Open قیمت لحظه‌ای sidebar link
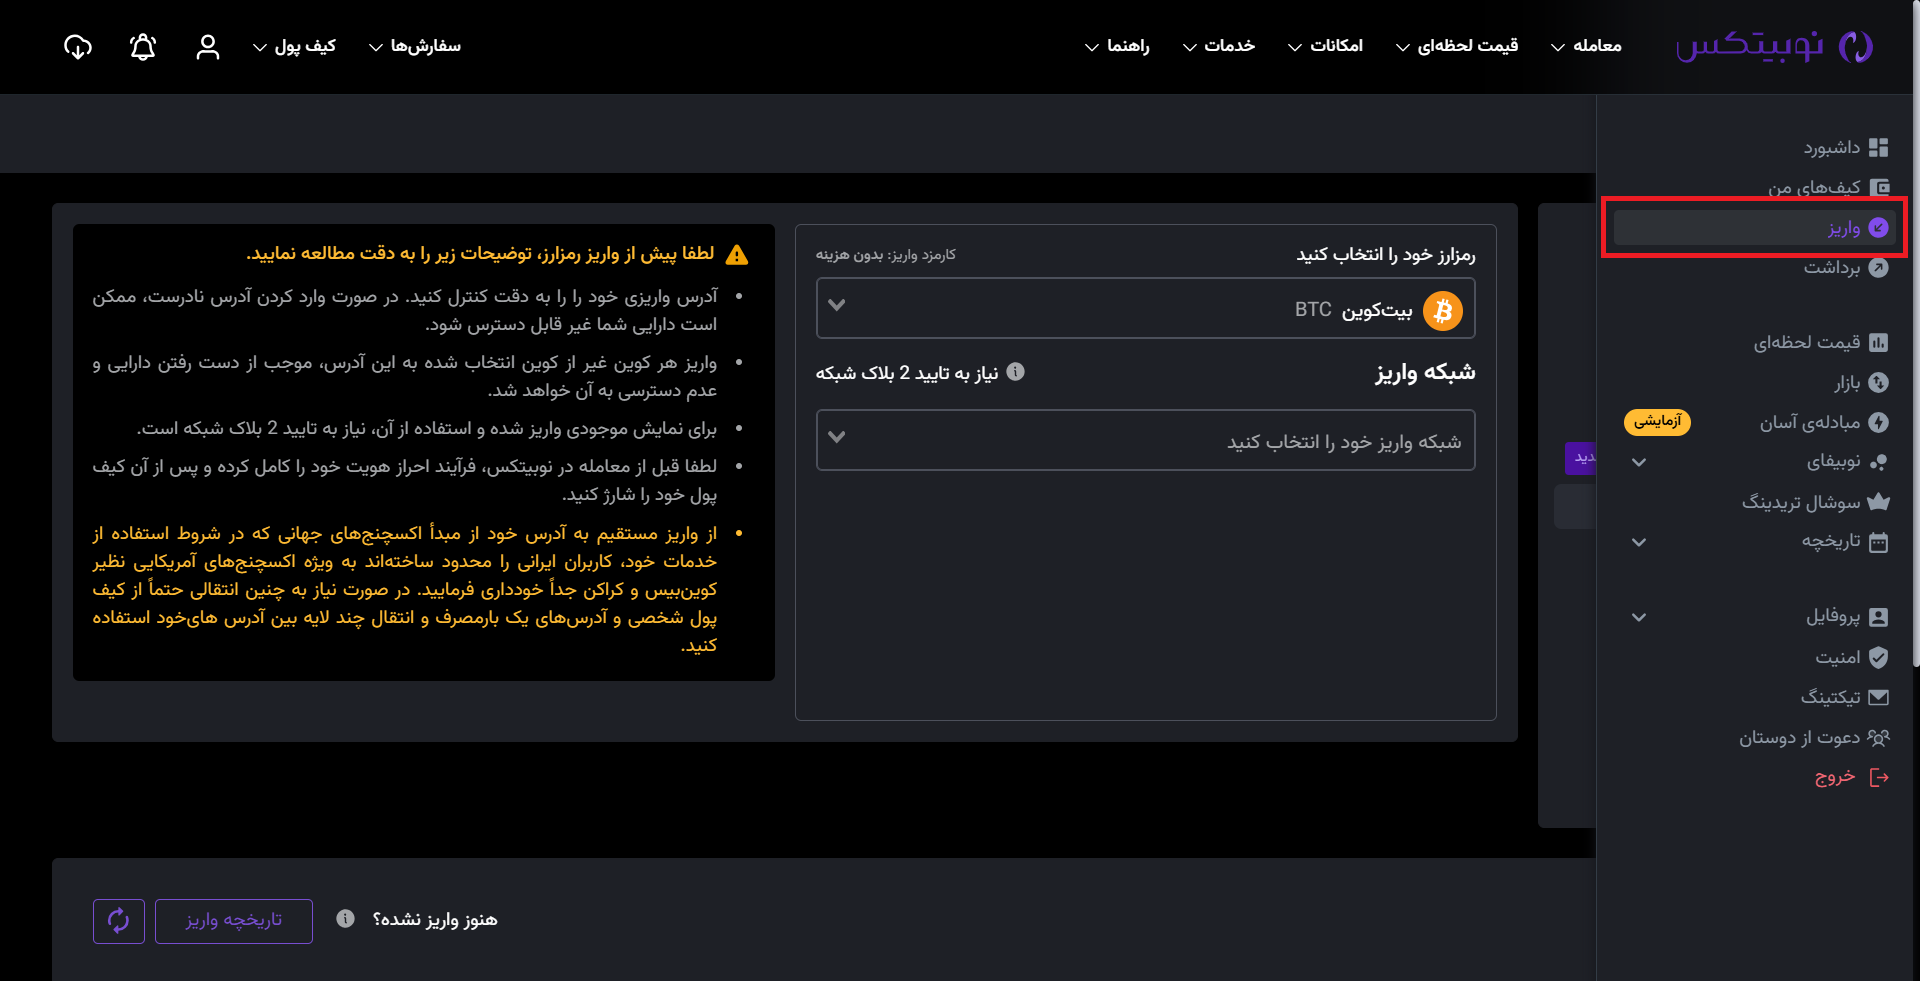 pyautogui.click(x=1807, y=342)
